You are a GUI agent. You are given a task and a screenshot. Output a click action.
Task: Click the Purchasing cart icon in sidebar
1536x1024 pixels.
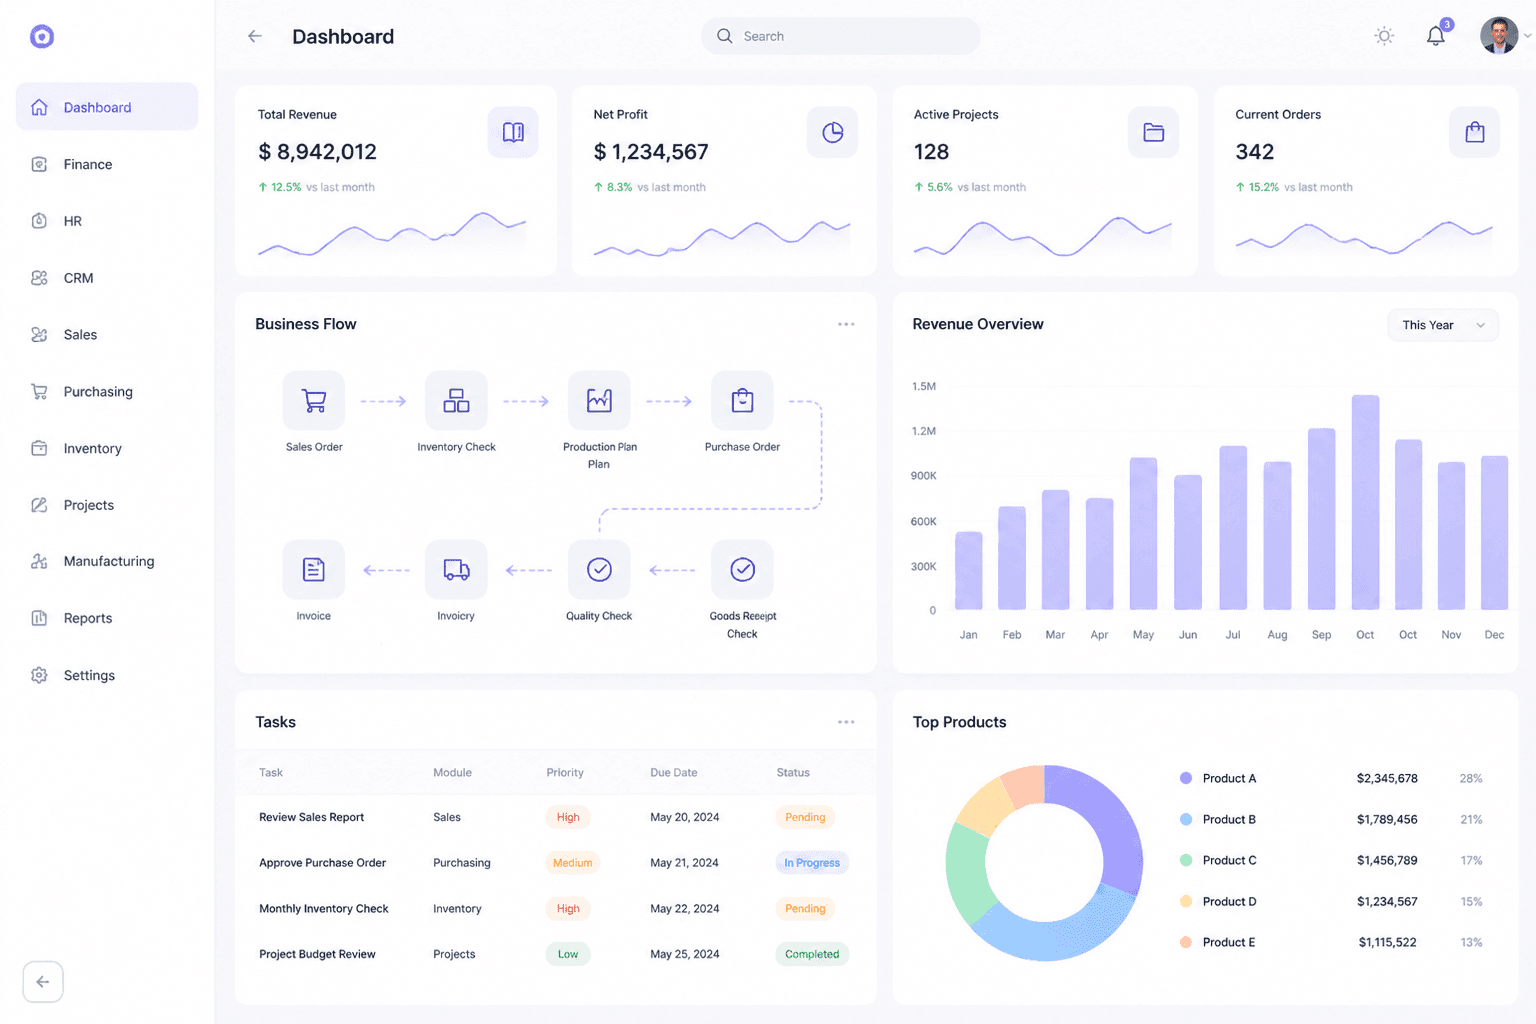[39, 392]
